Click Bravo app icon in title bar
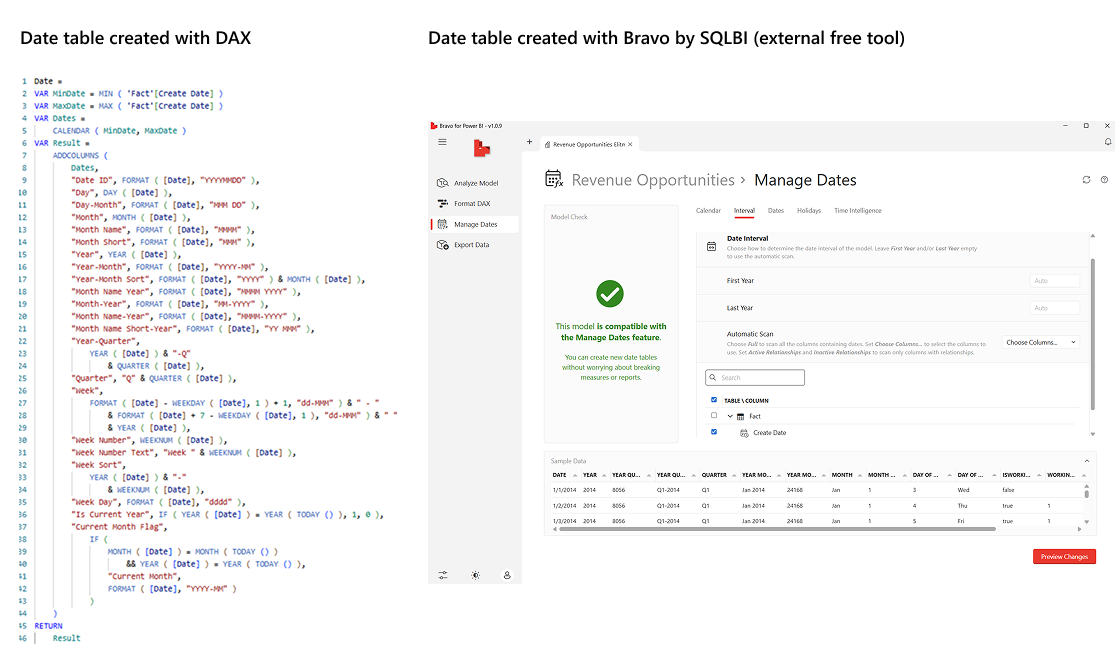This screenshot has height=669, width=1115. [x=434, y=126]
